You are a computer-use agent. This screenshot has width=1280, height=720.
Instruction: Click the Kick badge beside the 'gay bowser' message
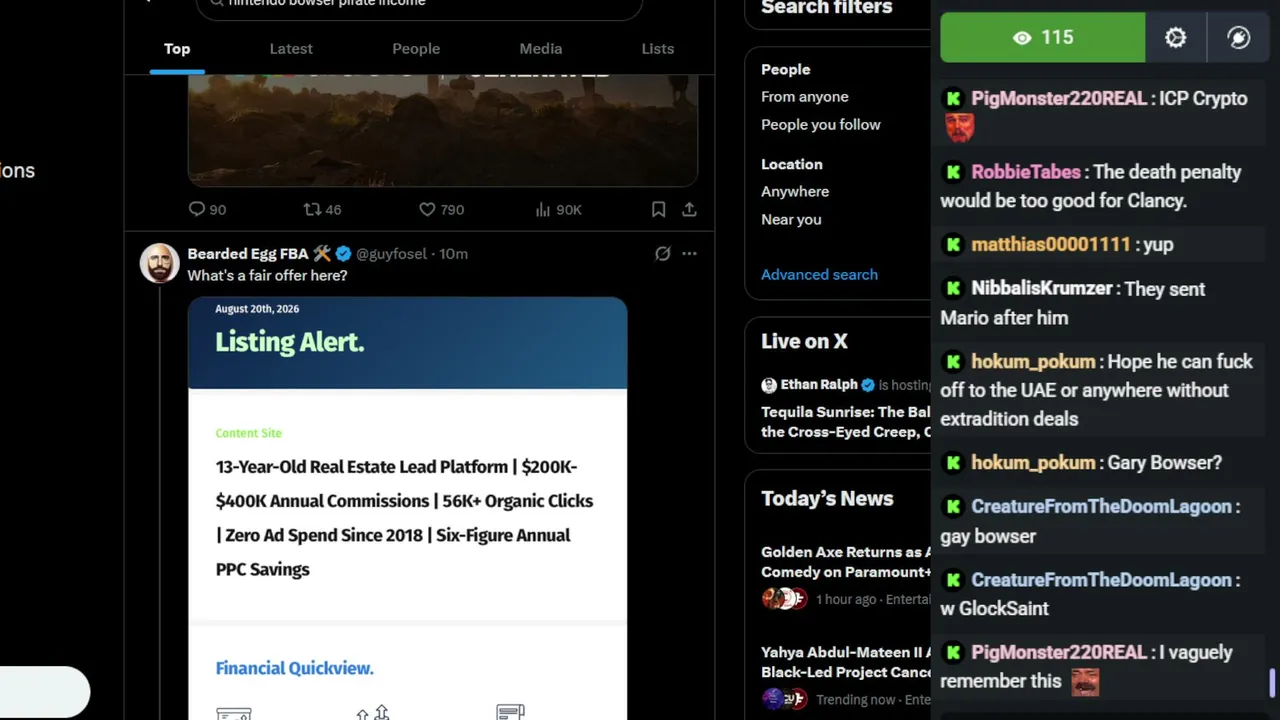coord(953,506)
